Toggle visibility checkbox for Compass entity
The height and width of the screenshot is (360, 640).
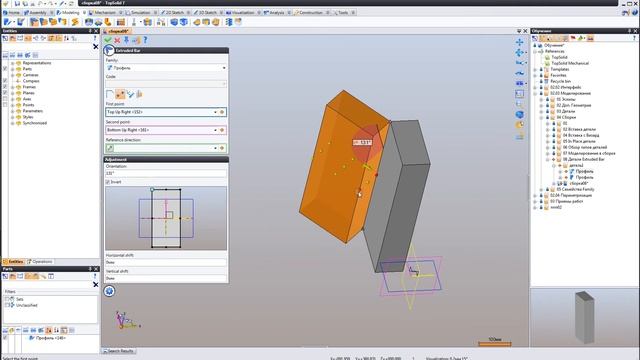[x=5, y=81]
